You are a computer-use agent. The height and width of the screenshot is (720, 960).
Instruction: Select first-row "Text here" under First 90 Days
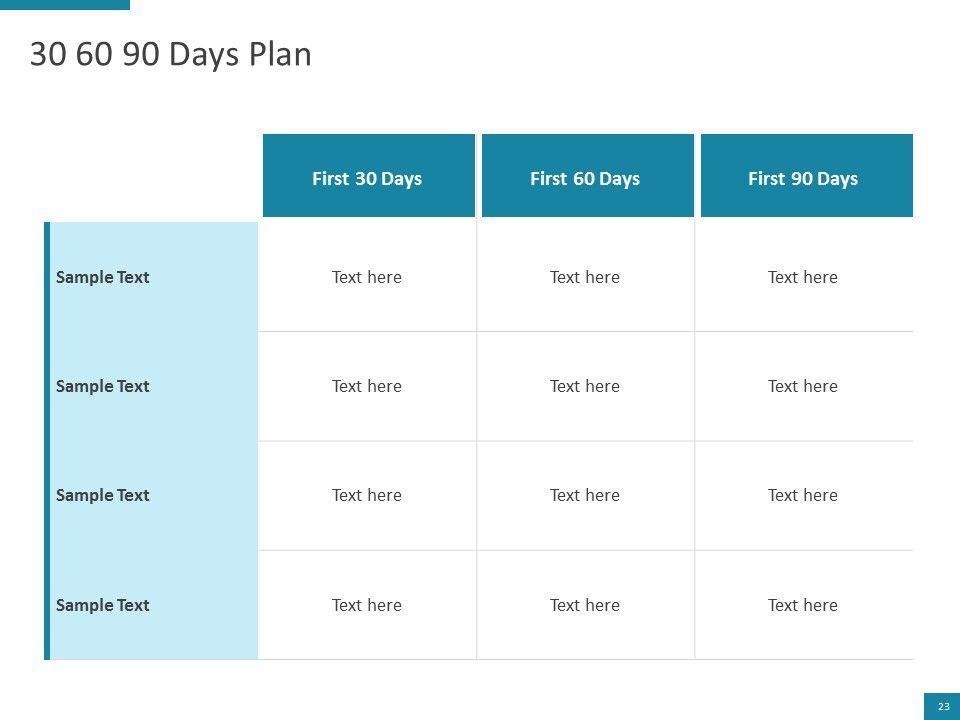click(x=803, y=277)
